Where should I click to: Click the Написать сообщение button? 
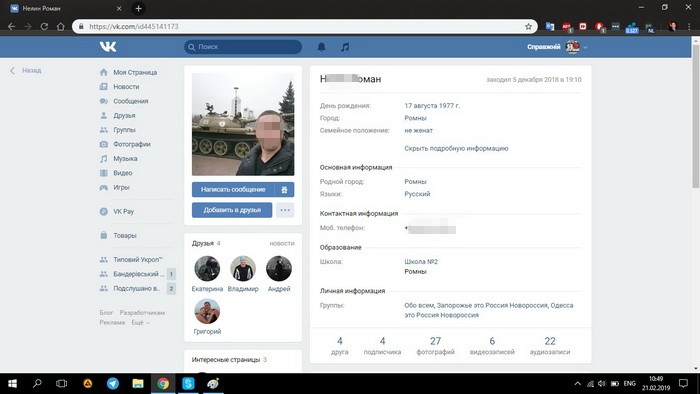[233, 190]
